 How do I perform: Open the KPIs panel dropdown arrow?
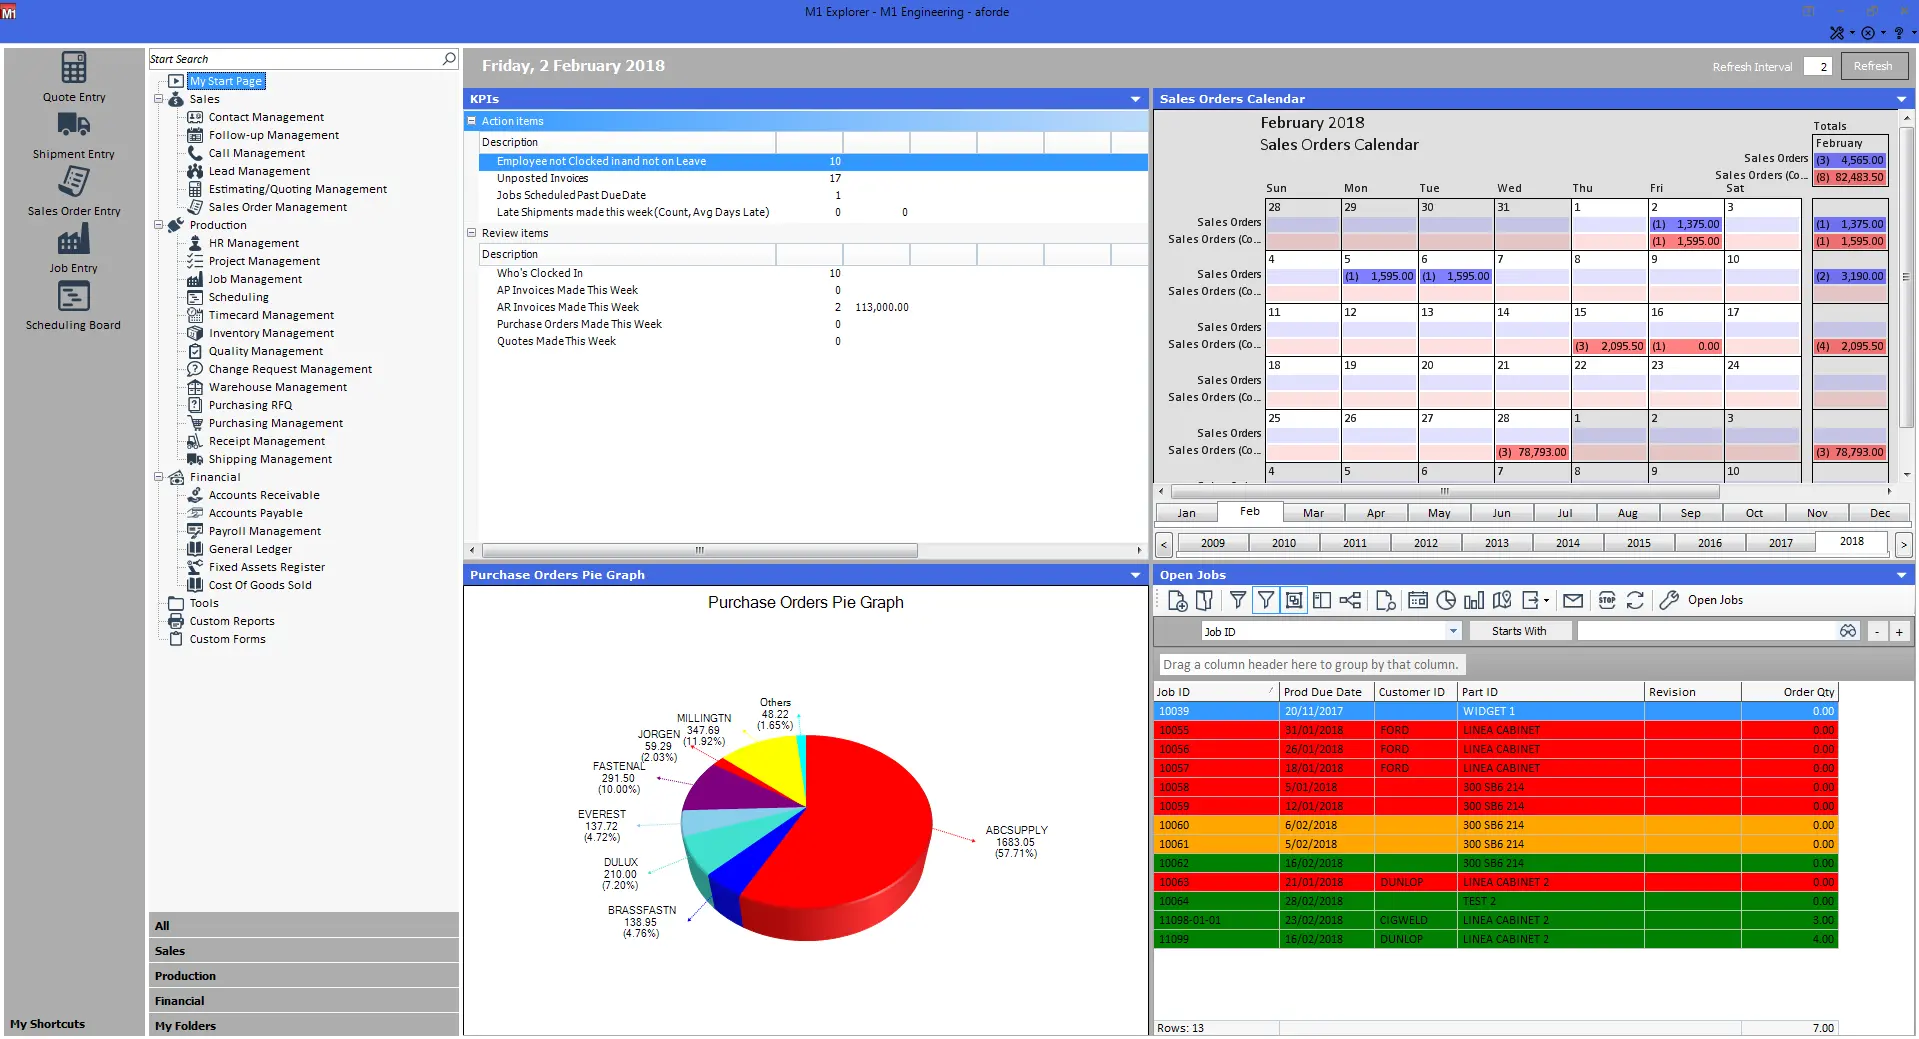[1135, 99]
